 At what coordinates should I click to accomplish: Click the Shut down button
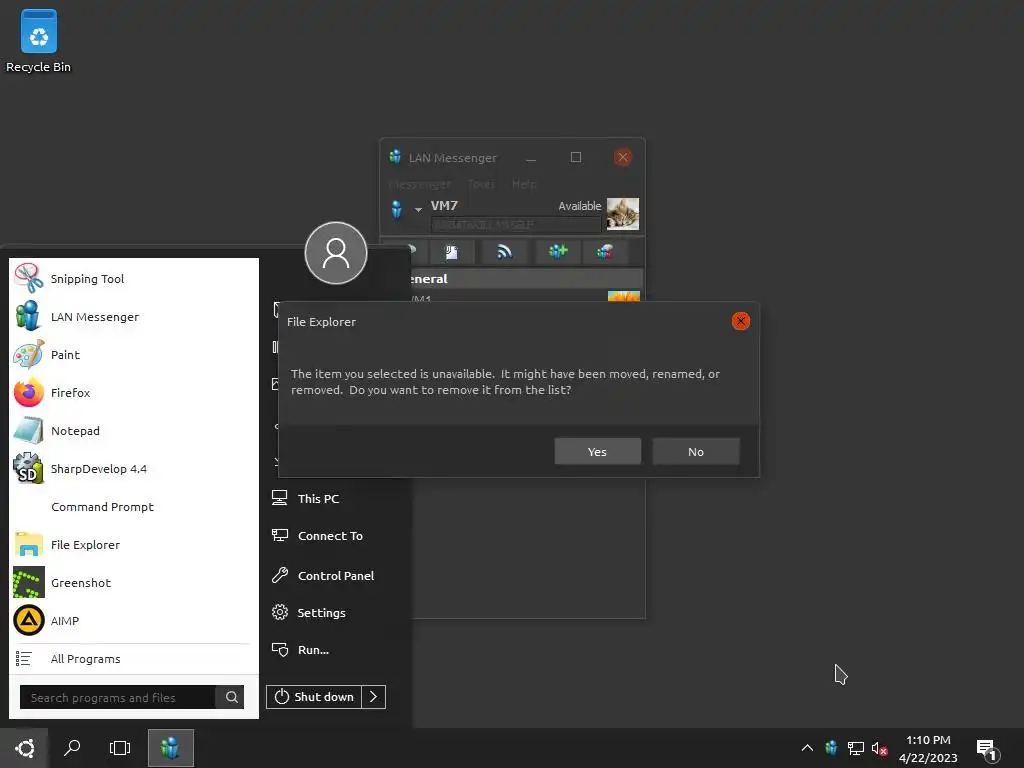coord(314,697)
